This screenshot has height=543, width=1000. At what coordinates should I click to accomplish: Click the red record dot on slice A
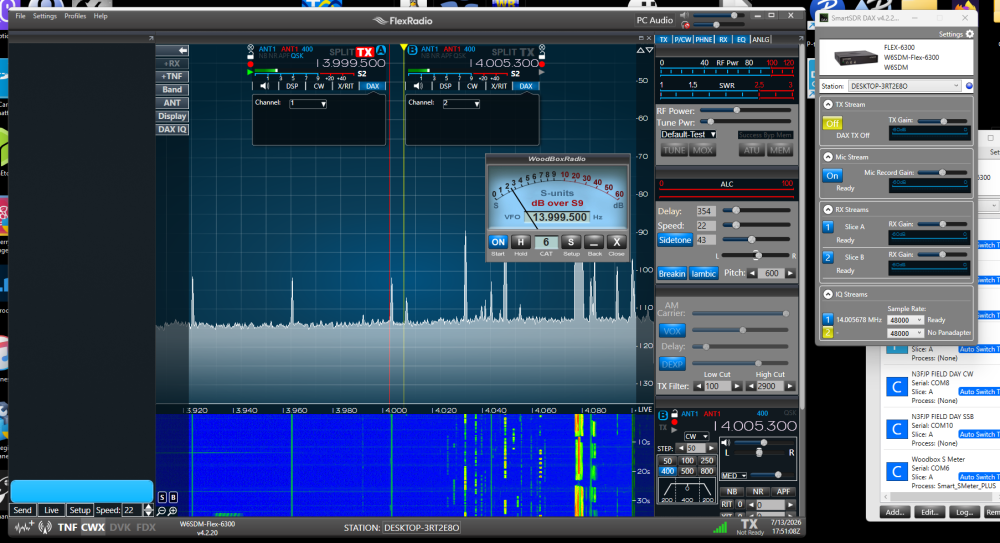251,64
